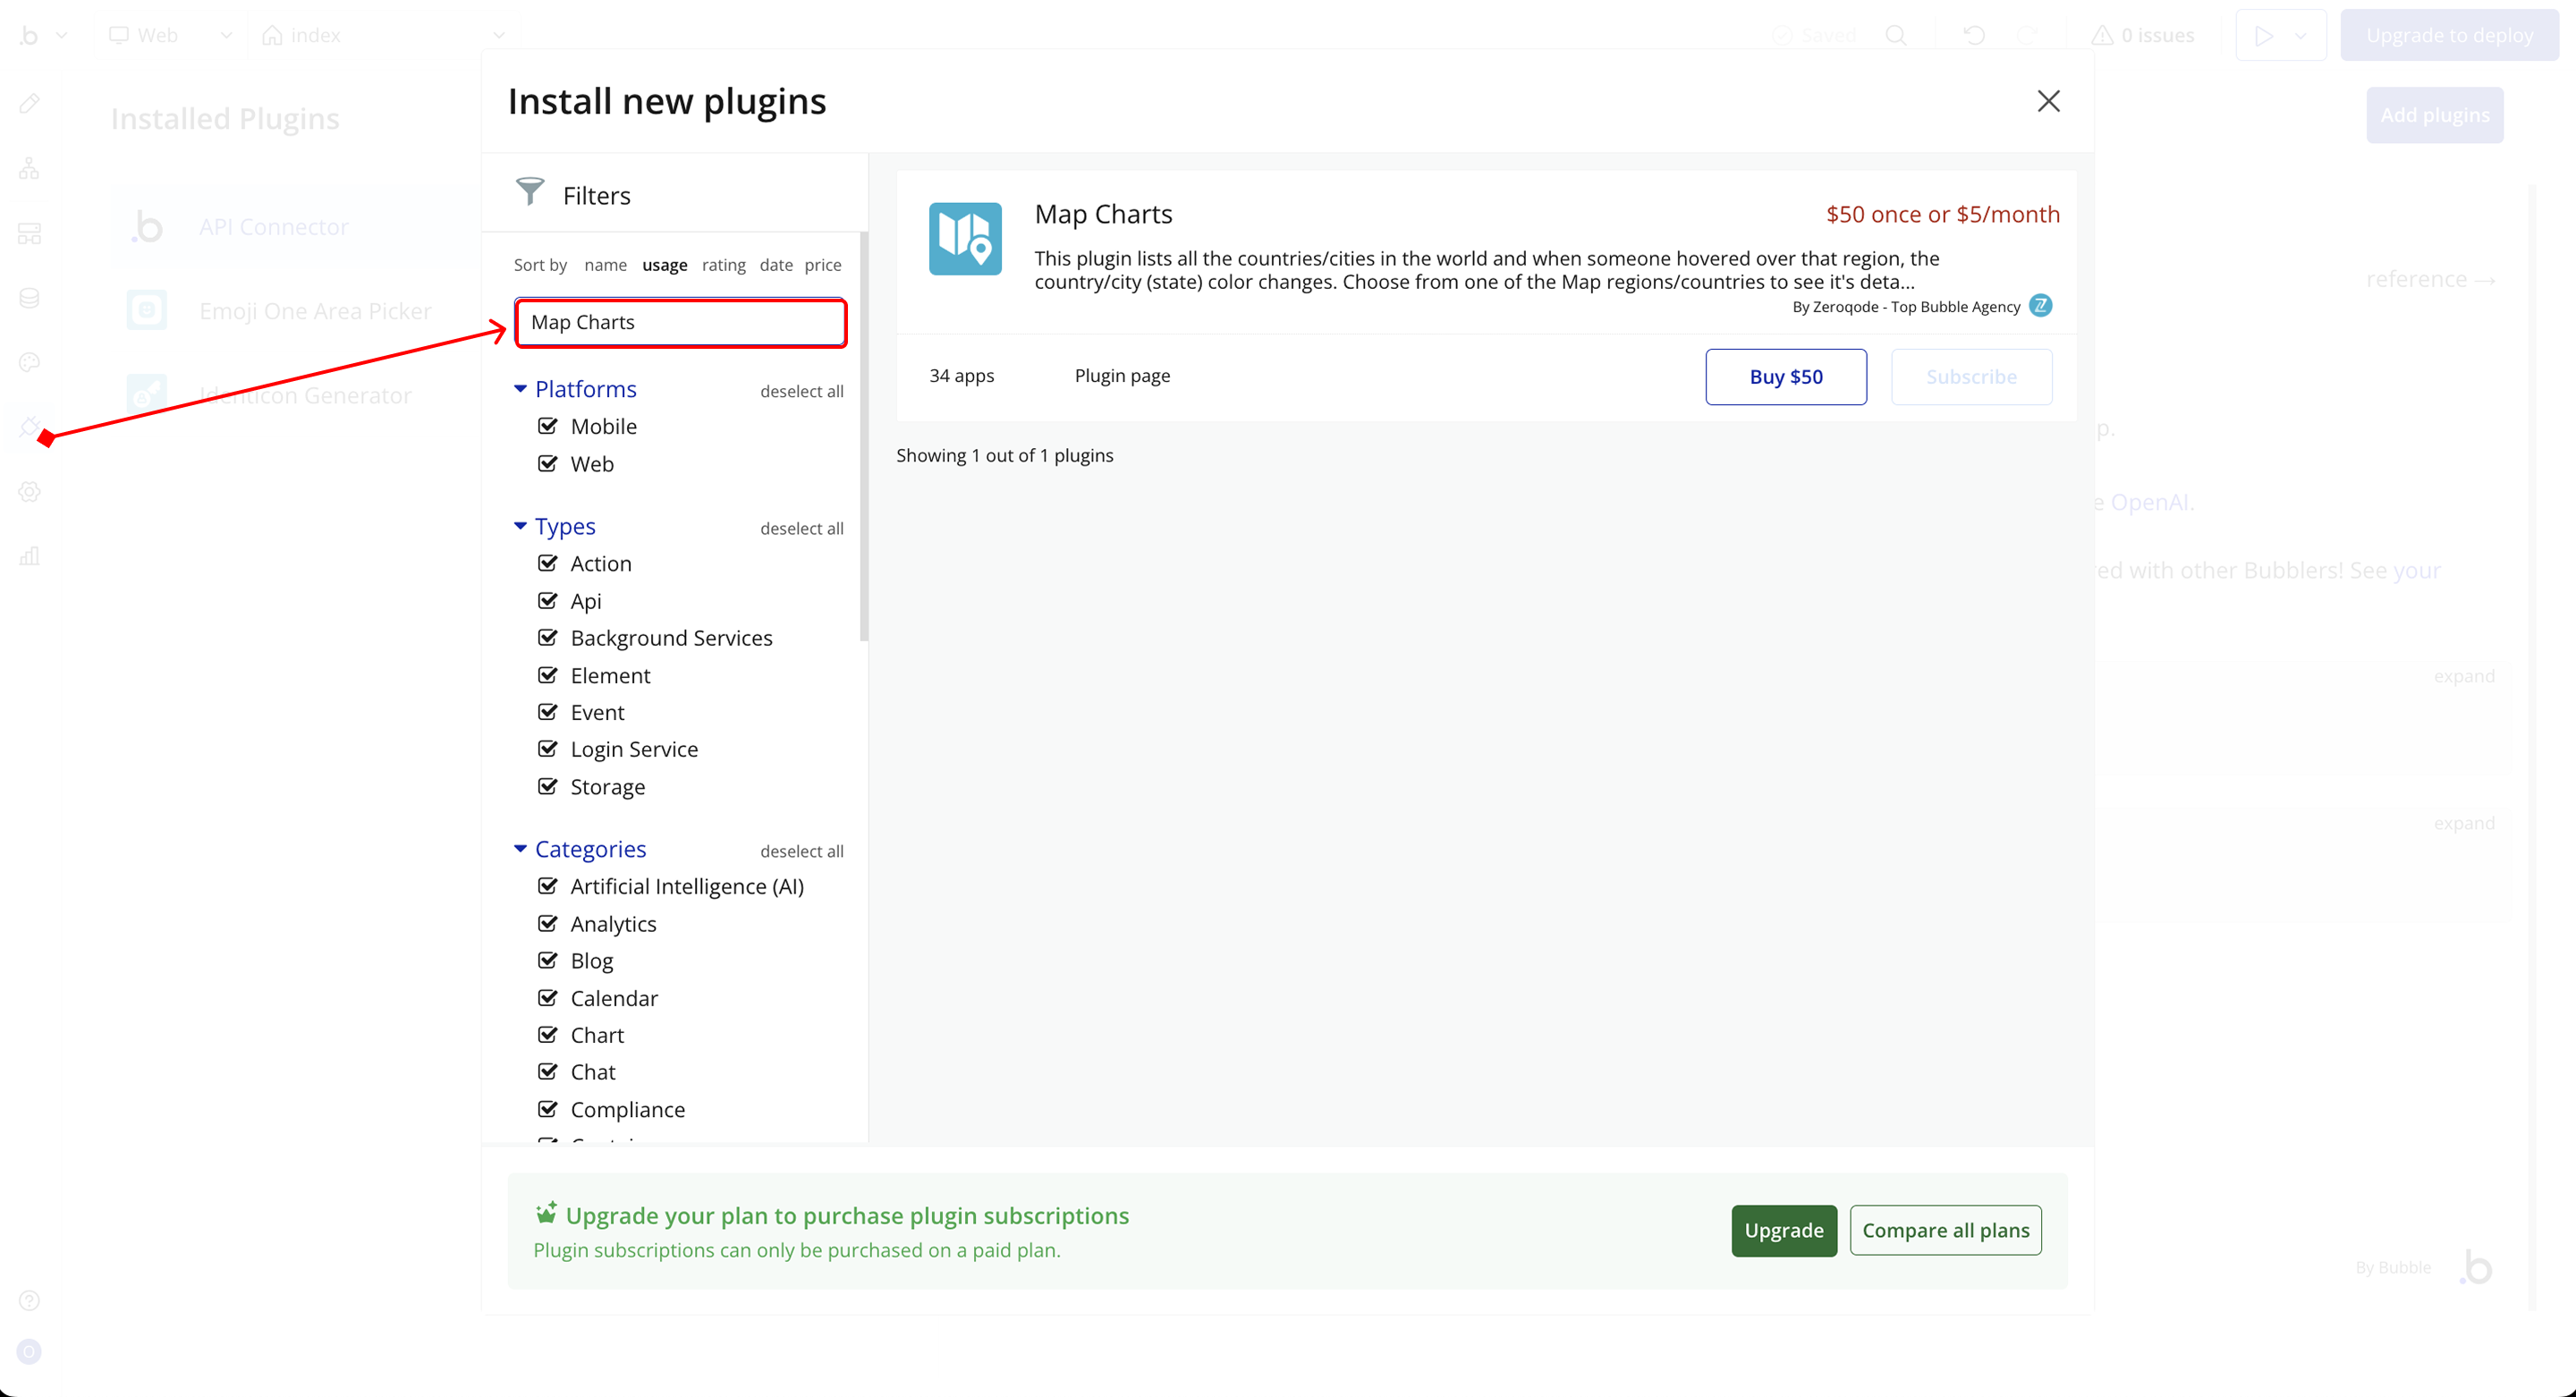Click the Filters funnel icon
Viewport: 2576px width, 1397px height.
coord(529,192)
